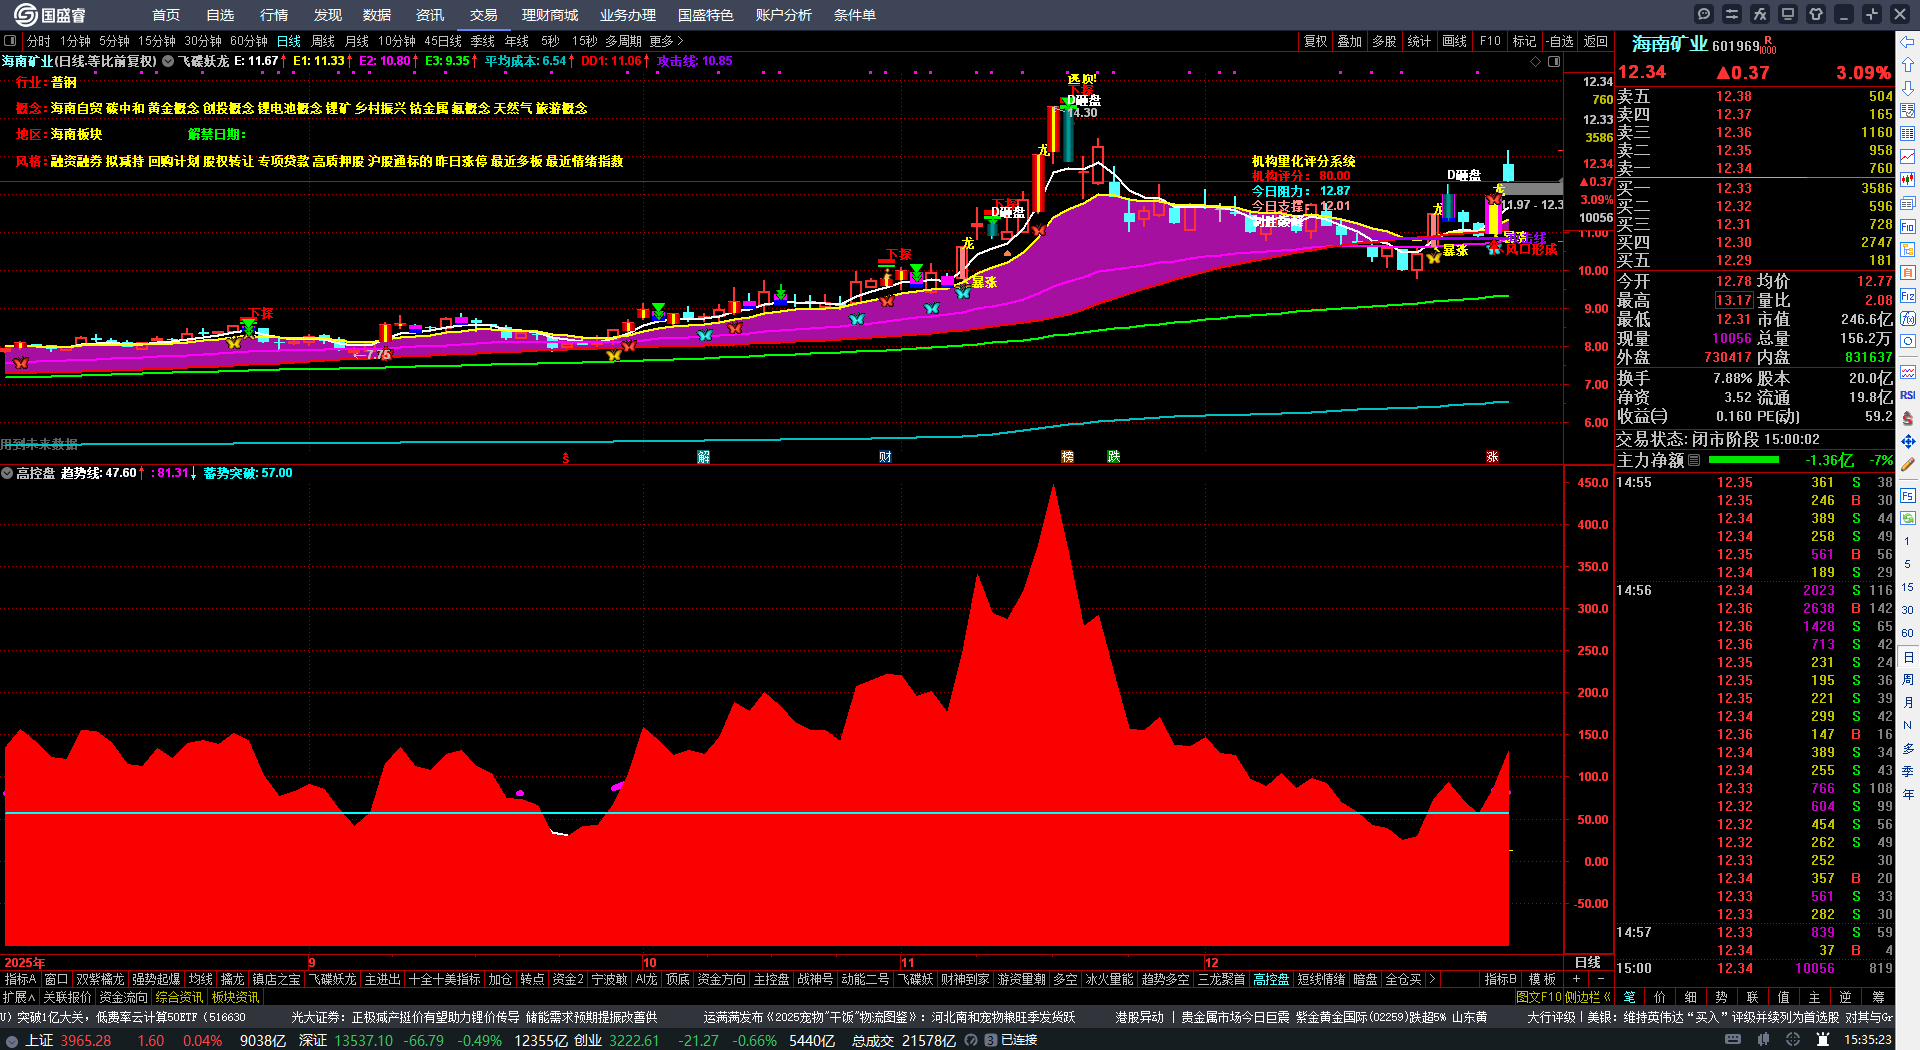Screen dimensions: 1920x1050
Task: Open dropdown beside 高控盘 indicator name
Action: pyautogui.click(x=7, y=473)
